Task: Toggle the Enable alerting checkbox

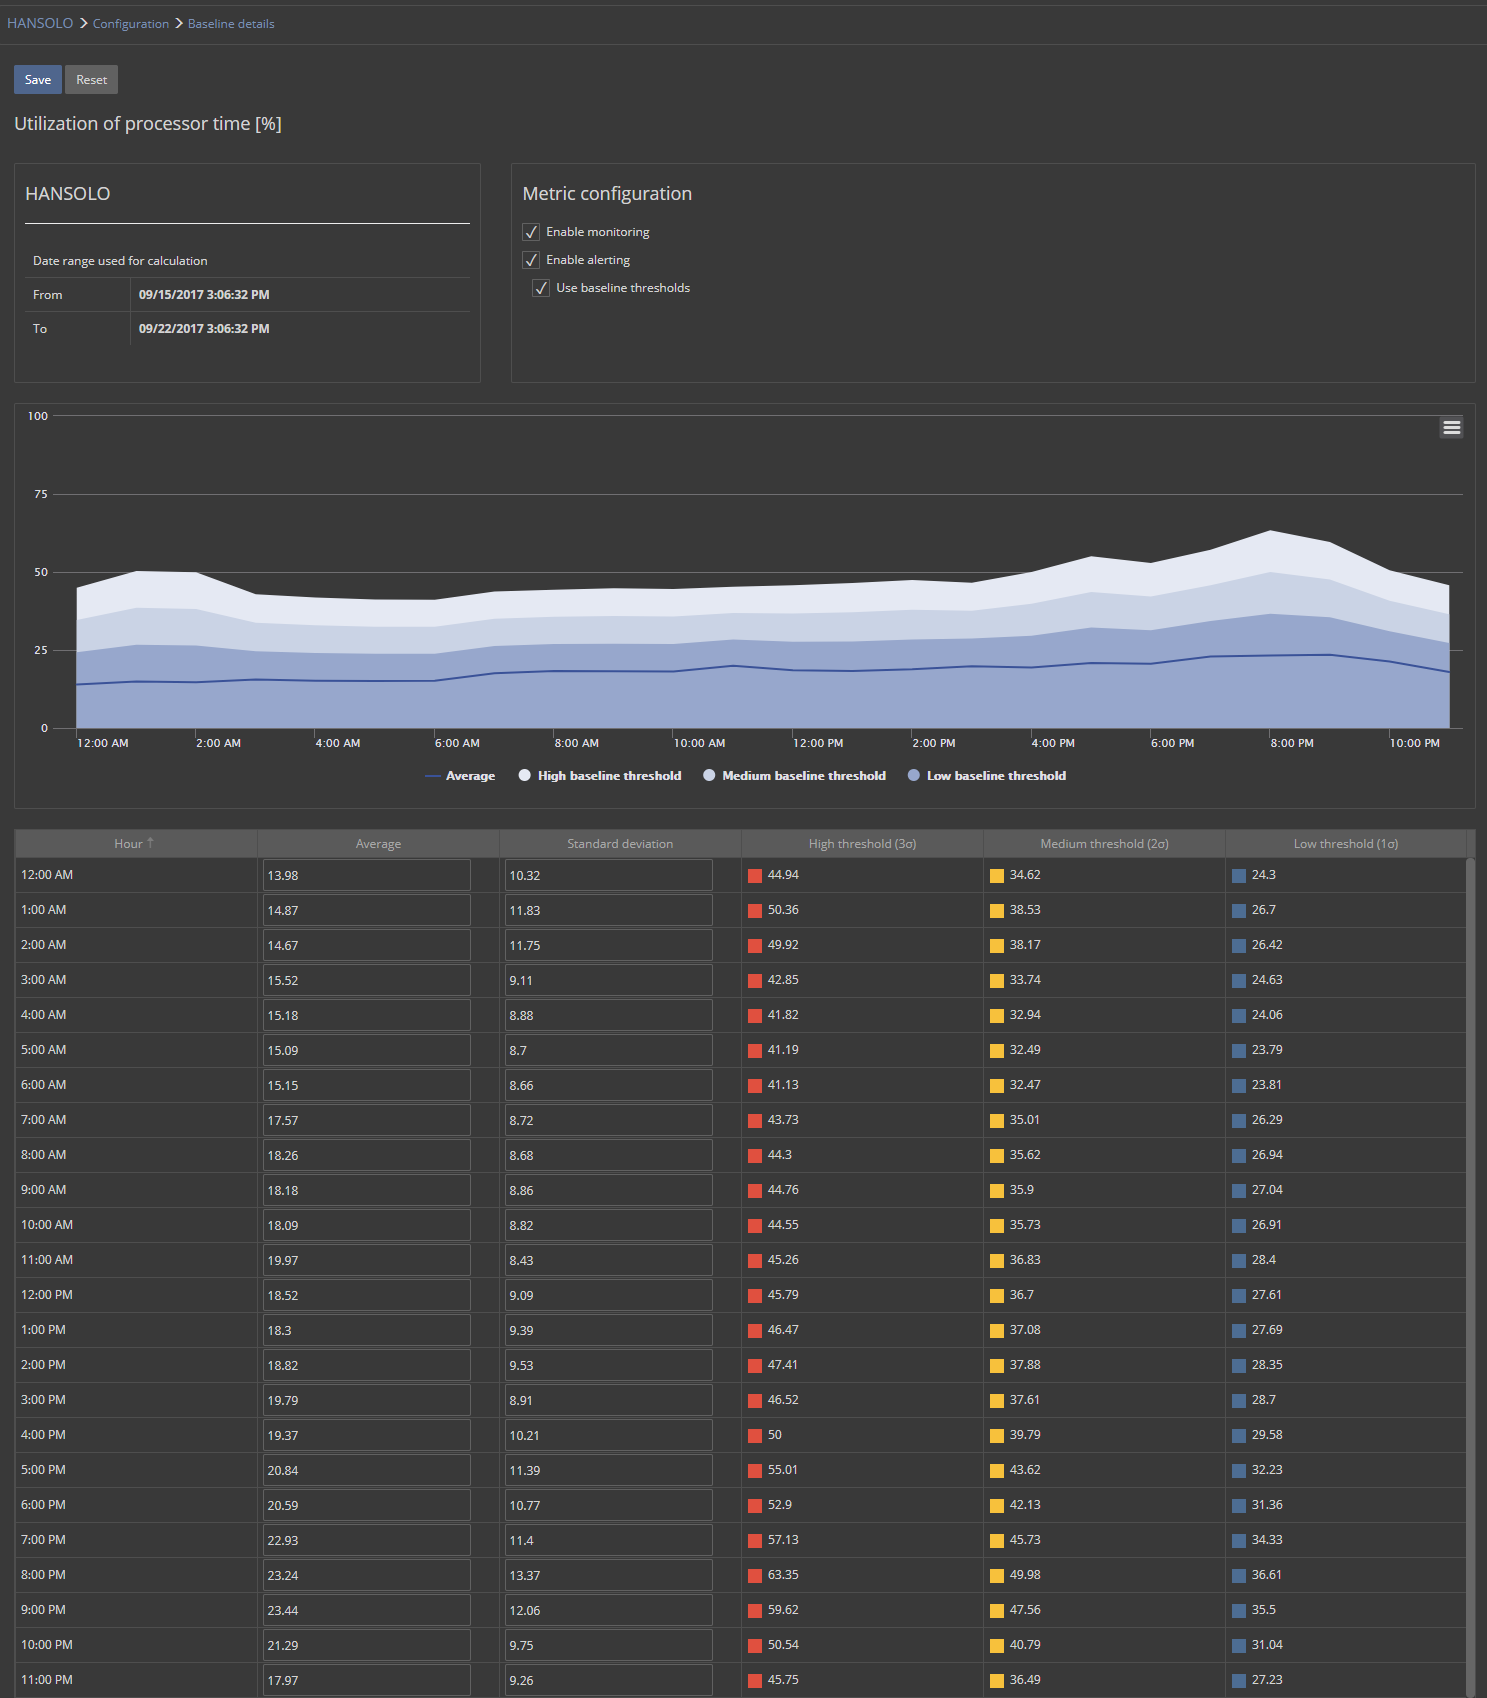Action: coord(531,260)
